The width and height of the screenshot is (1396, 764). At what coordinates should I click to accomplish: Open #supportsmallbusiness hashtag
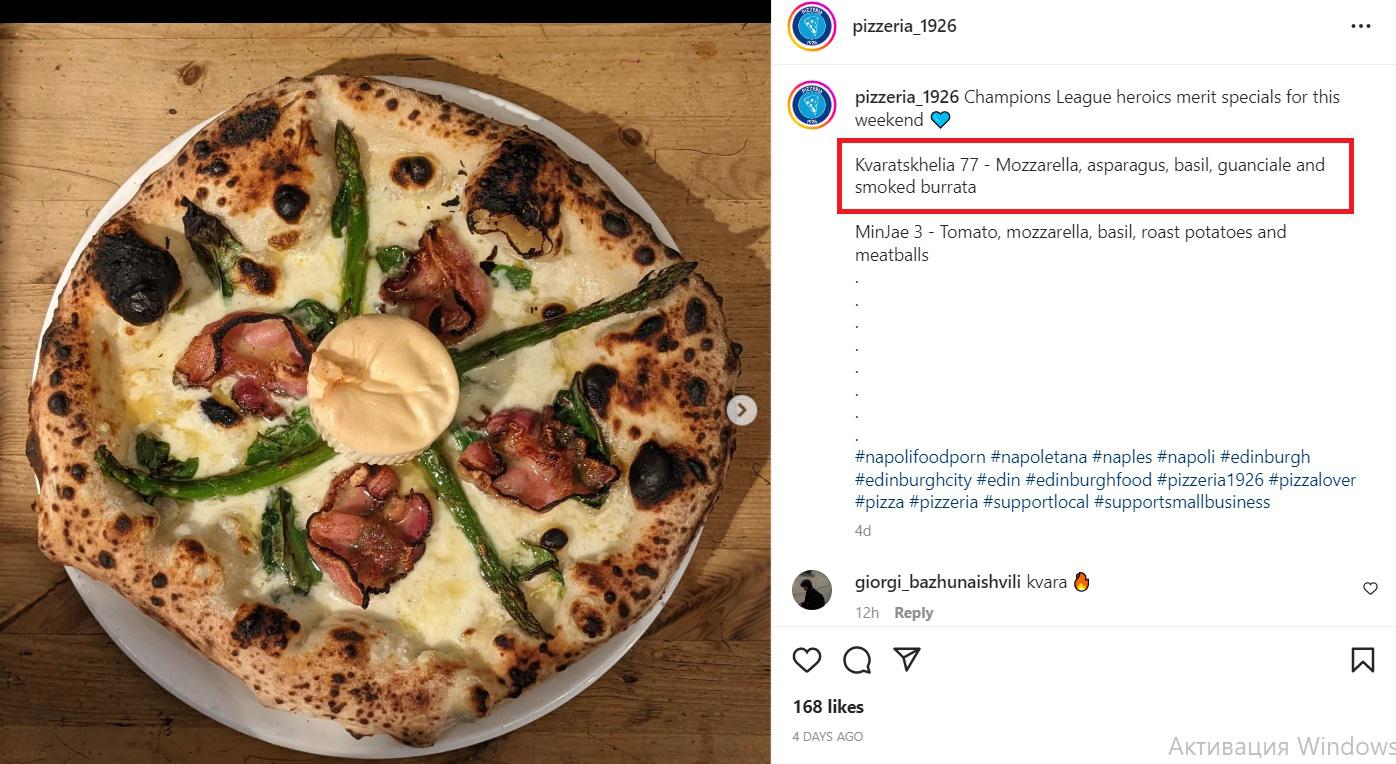pos(1182,502)
